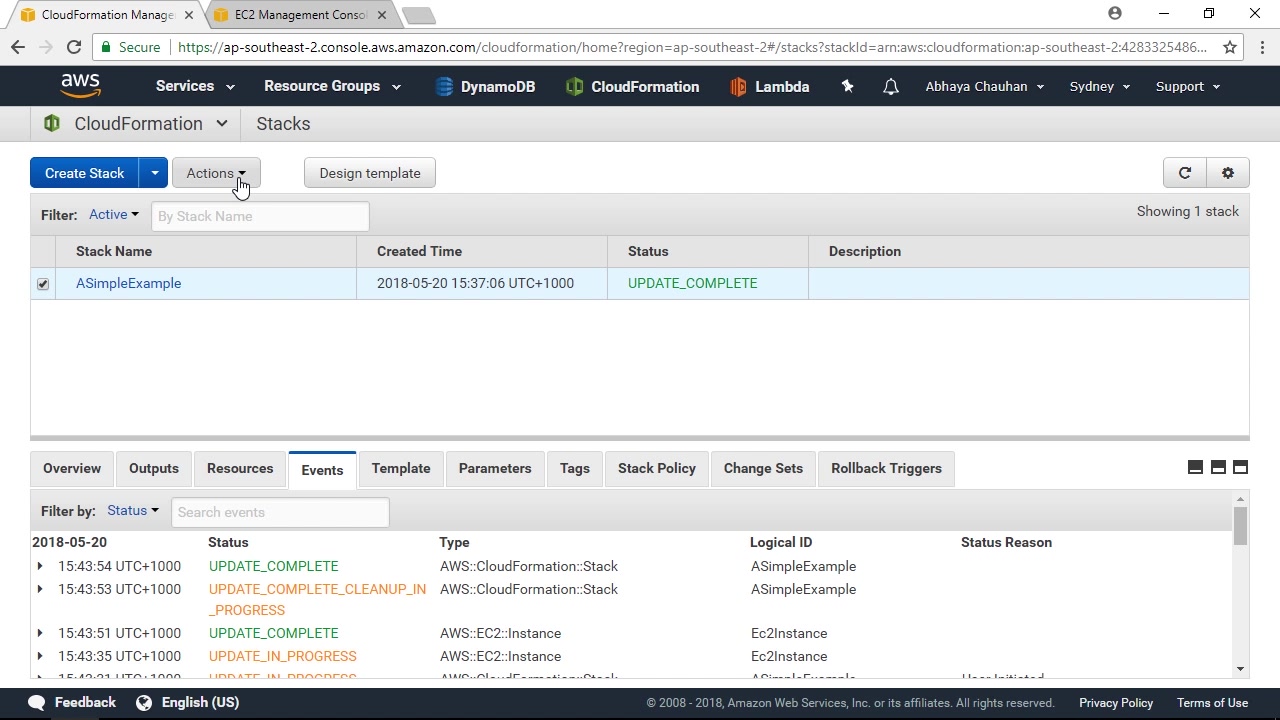The image size is (1280, 720).
Task: Open a new browser tab
Action: [419, 15]
